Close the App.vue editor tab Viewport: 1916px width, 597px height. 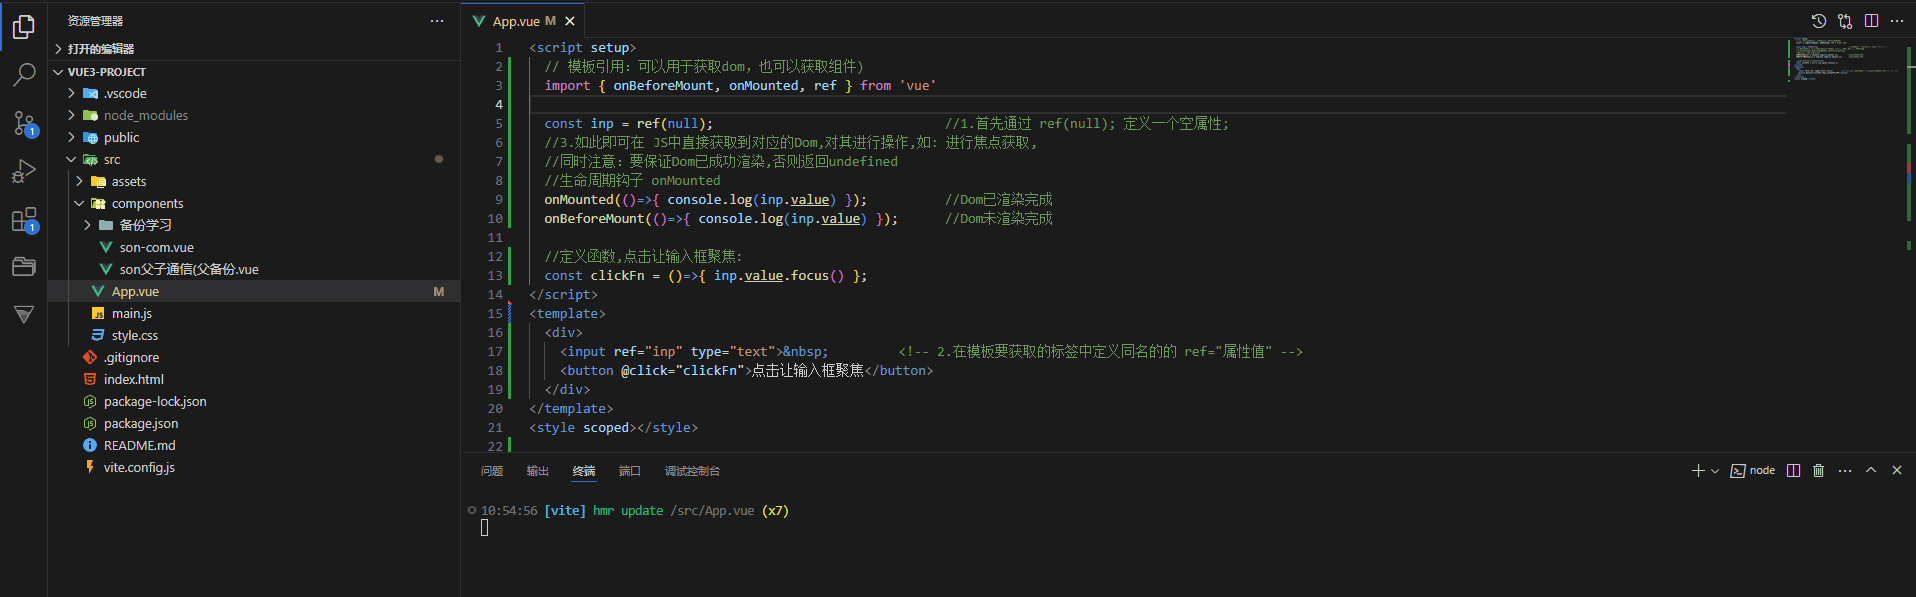click(570, 21)
